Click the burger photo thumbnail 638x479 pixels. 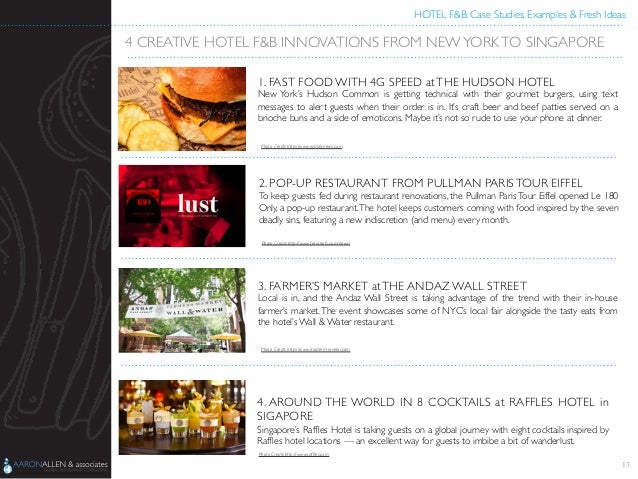click(x=182, y=109)
